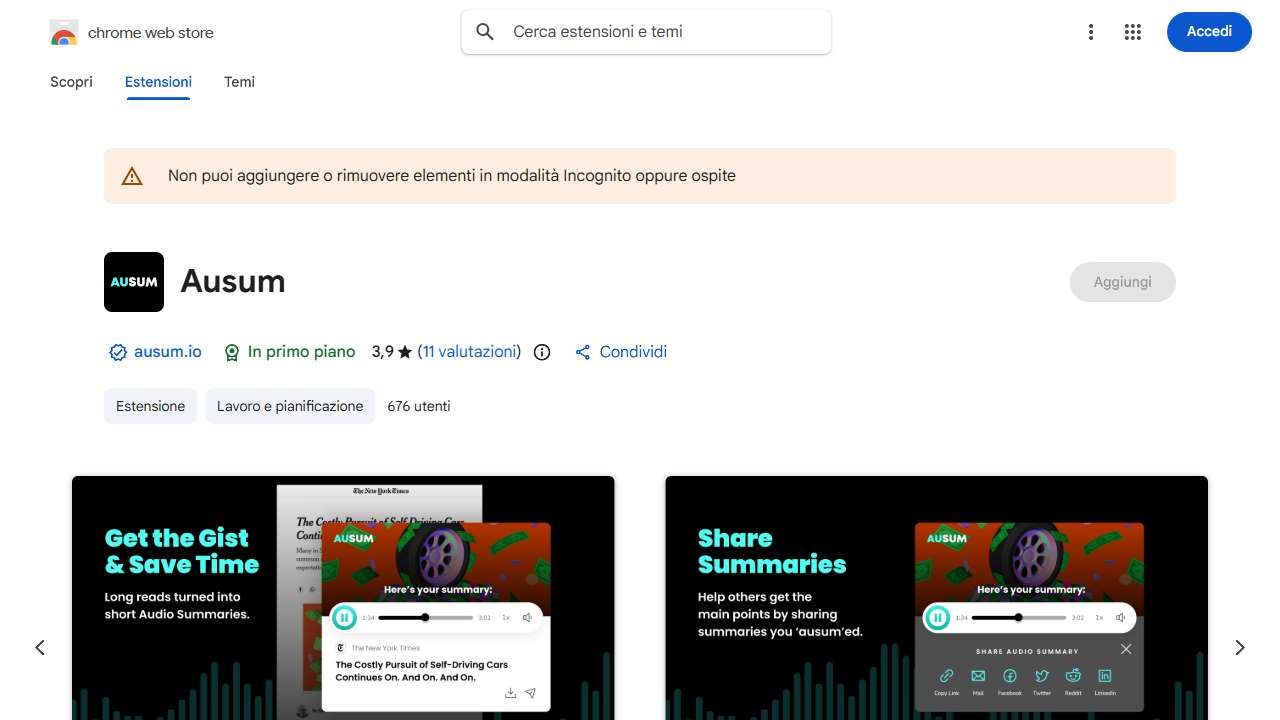Viewport: 1280px width, 720px height.
Task: Show next screenshot with right arrow
Action: tap(1240, 648)
